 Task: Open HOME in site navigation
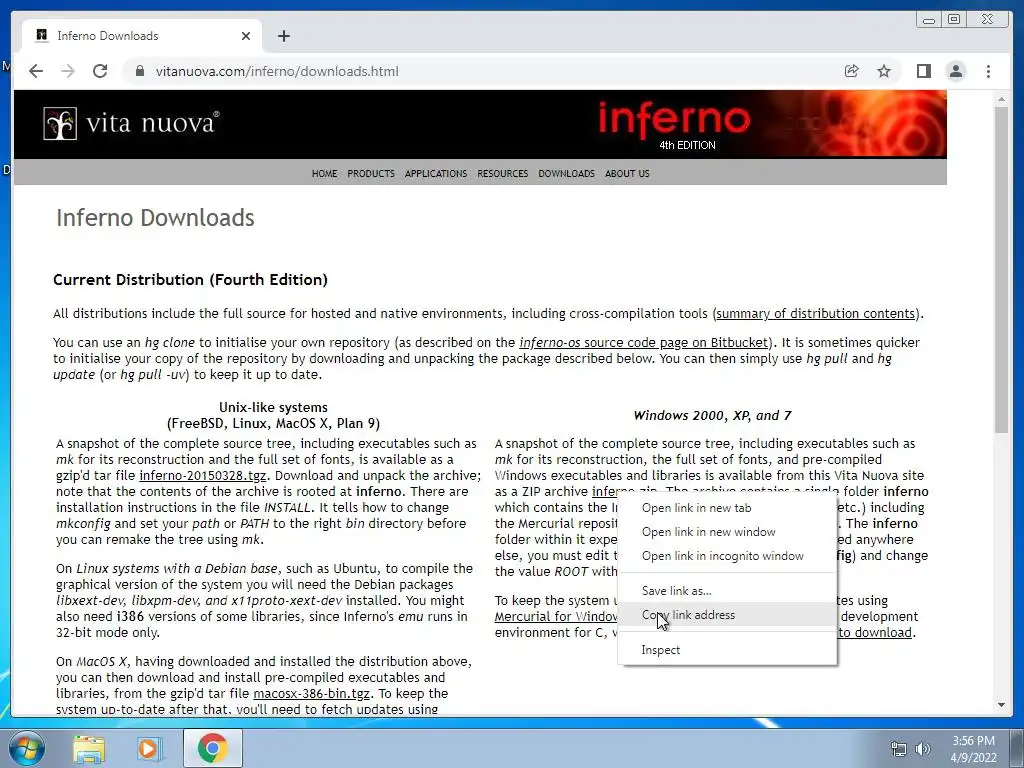[325, 174]
